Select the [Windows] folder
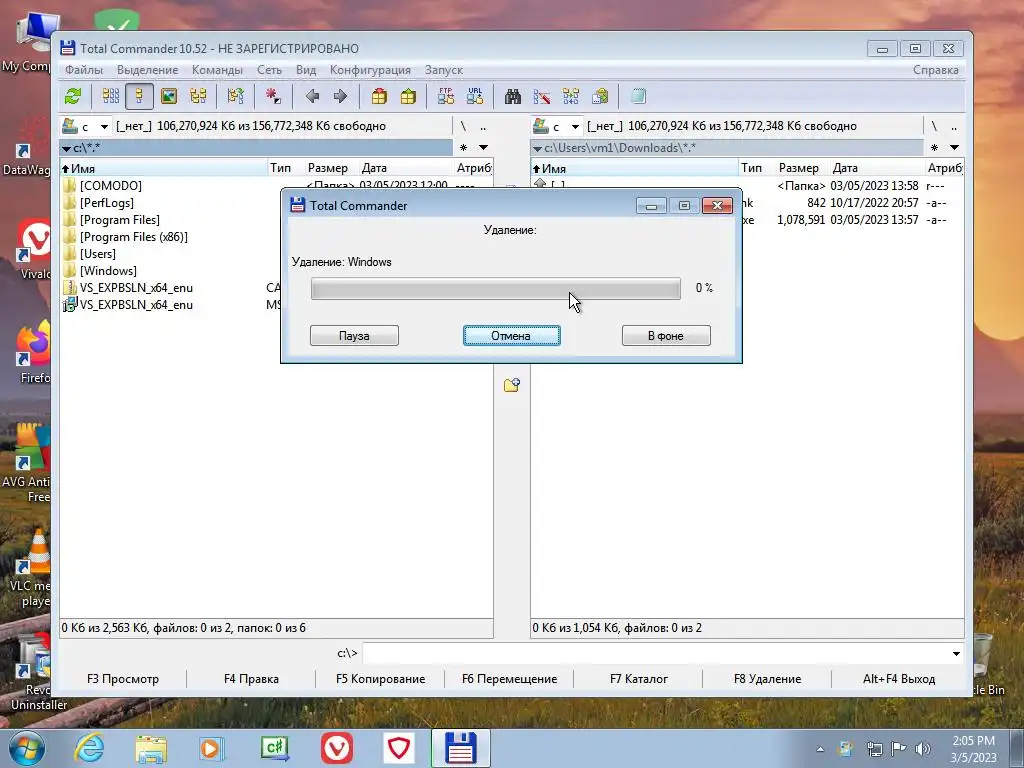1024x768 pixels. tap(108, 271)
